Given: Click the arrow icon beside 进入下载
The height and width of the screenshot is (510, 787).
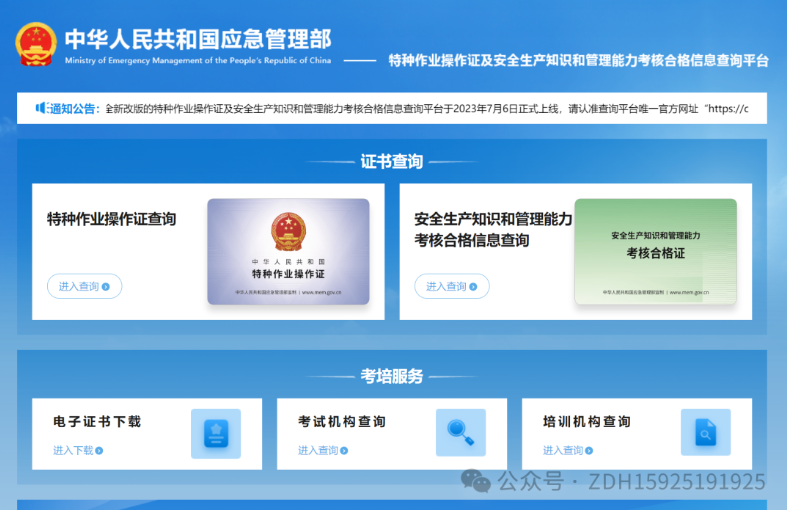Looking at the screenshot, I should click(99, 451).
